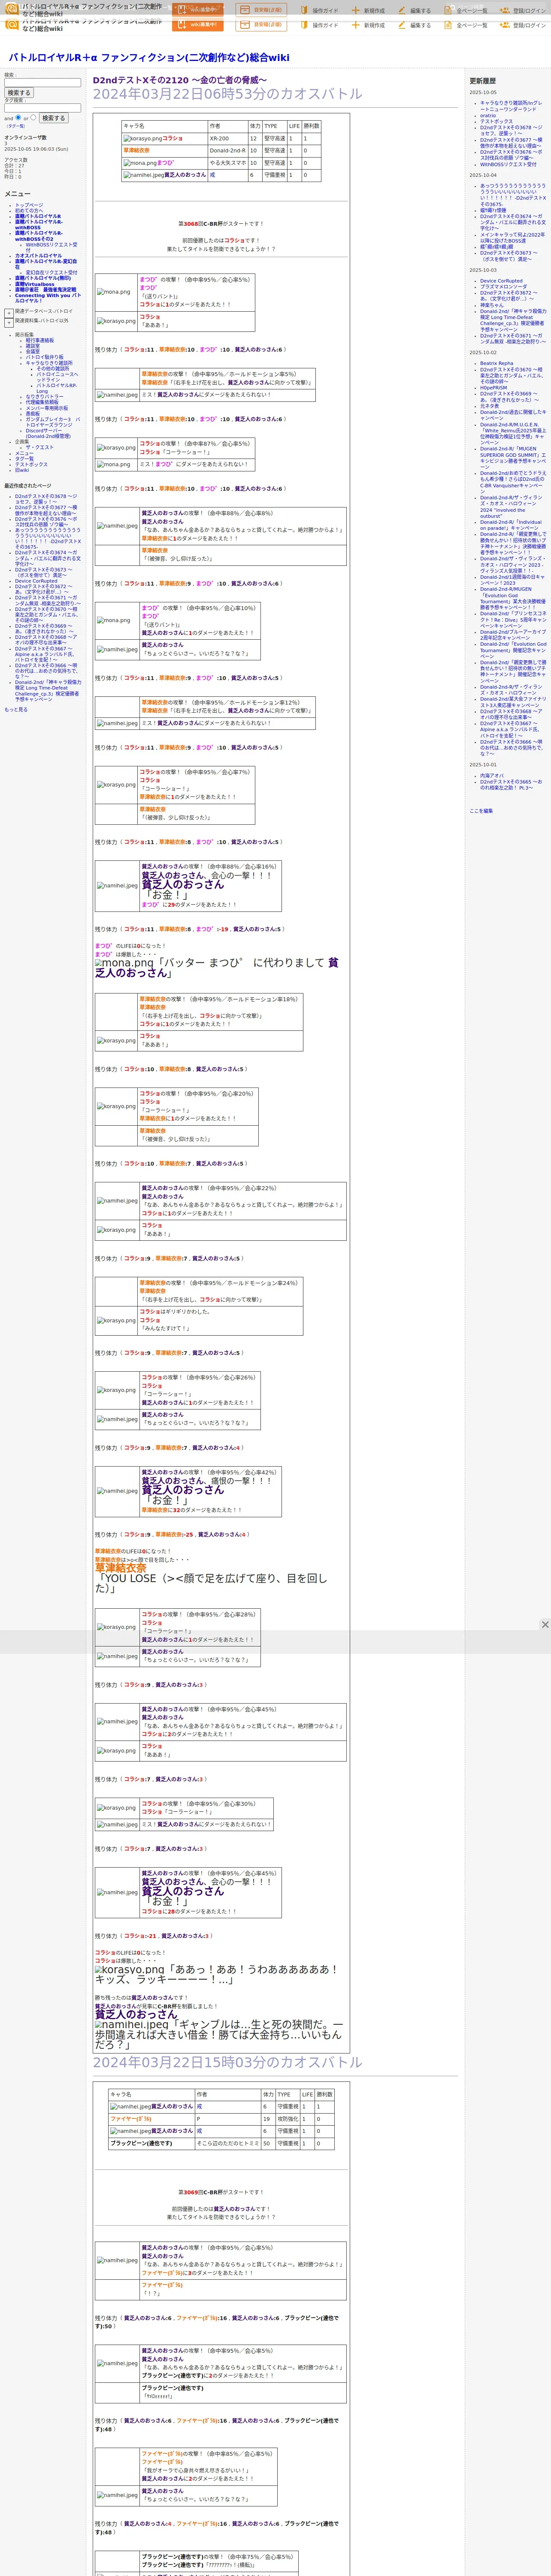Click the 2024年03月22日15時03分のカオスバトル heading

[x=228, y=2062]
